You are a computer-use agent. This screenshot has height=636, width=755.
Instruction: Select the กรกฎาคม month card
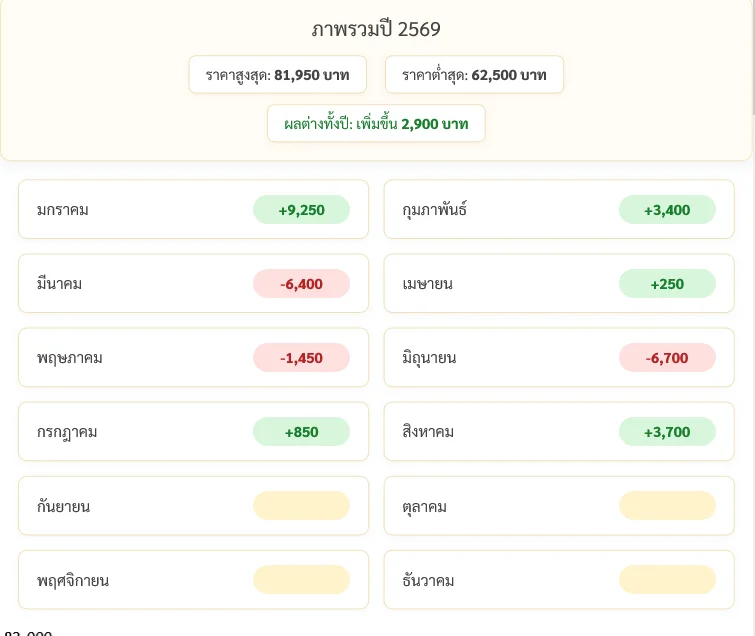[193, 431]
